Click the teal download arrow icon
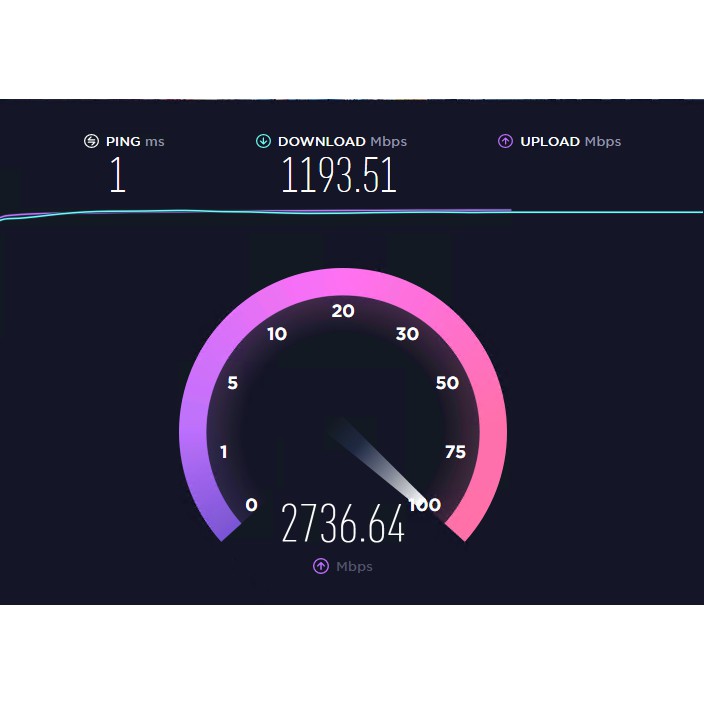704x704 pixels. 263,141
